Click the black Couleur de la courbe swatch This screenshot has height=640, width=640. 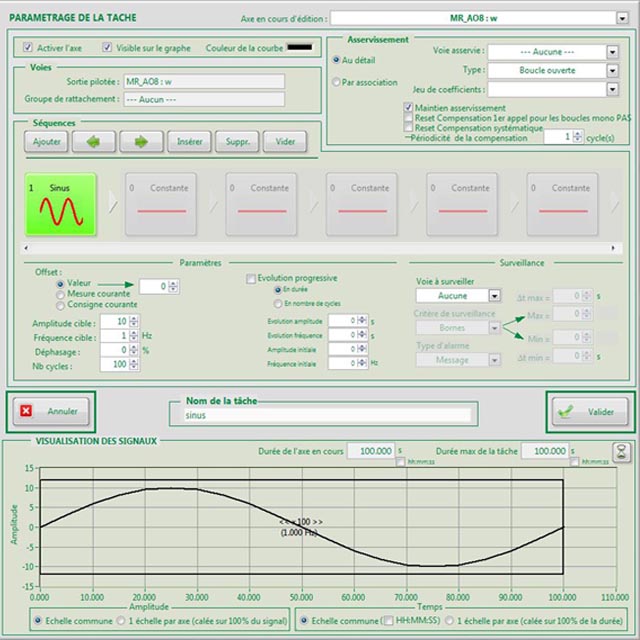(301, 47)
